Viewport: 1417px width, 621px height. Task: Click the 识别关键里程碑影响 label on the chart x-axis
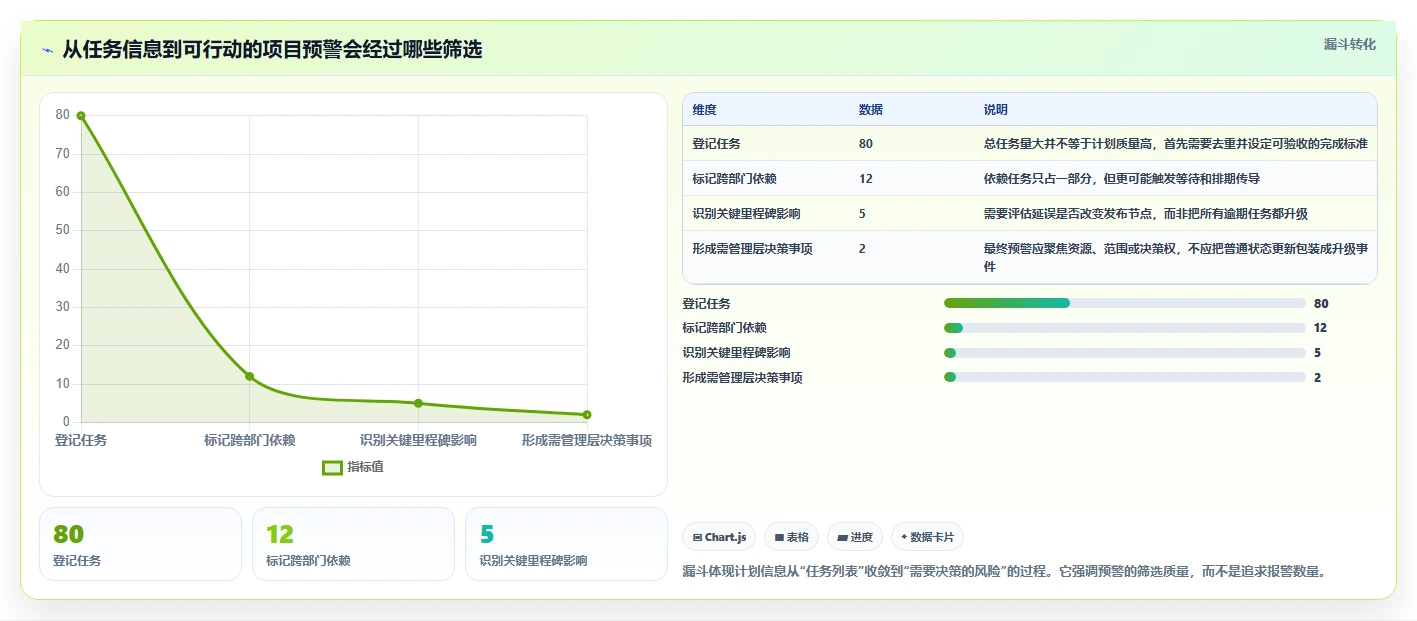pyautogui.click(x=418, y=440)
